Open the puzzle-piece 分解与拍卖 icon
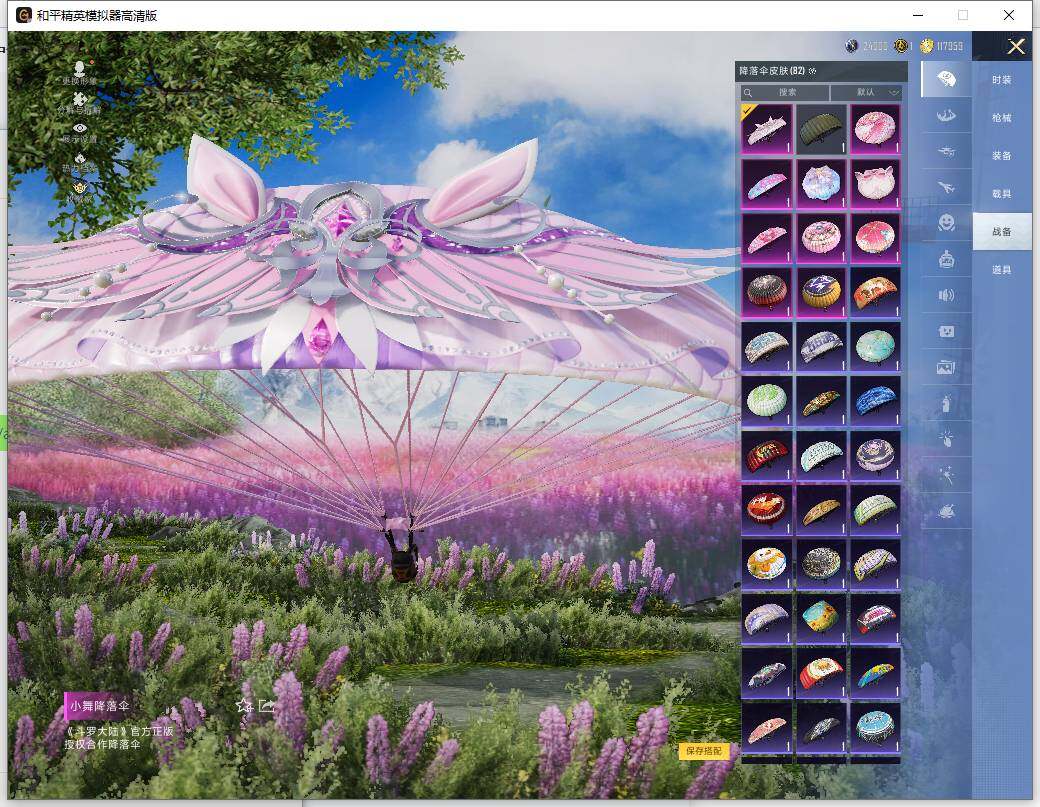This screenshot has height=807, width=1040. point(80,99)
